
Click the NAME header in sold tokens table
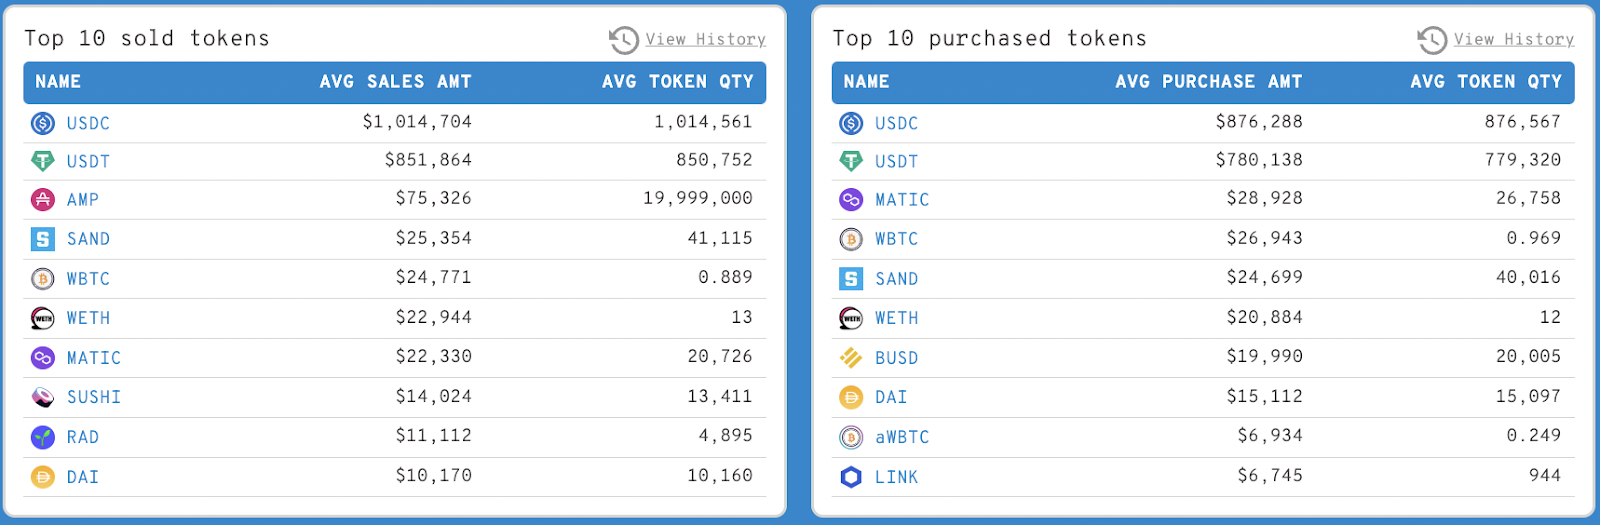coord(58,82)
